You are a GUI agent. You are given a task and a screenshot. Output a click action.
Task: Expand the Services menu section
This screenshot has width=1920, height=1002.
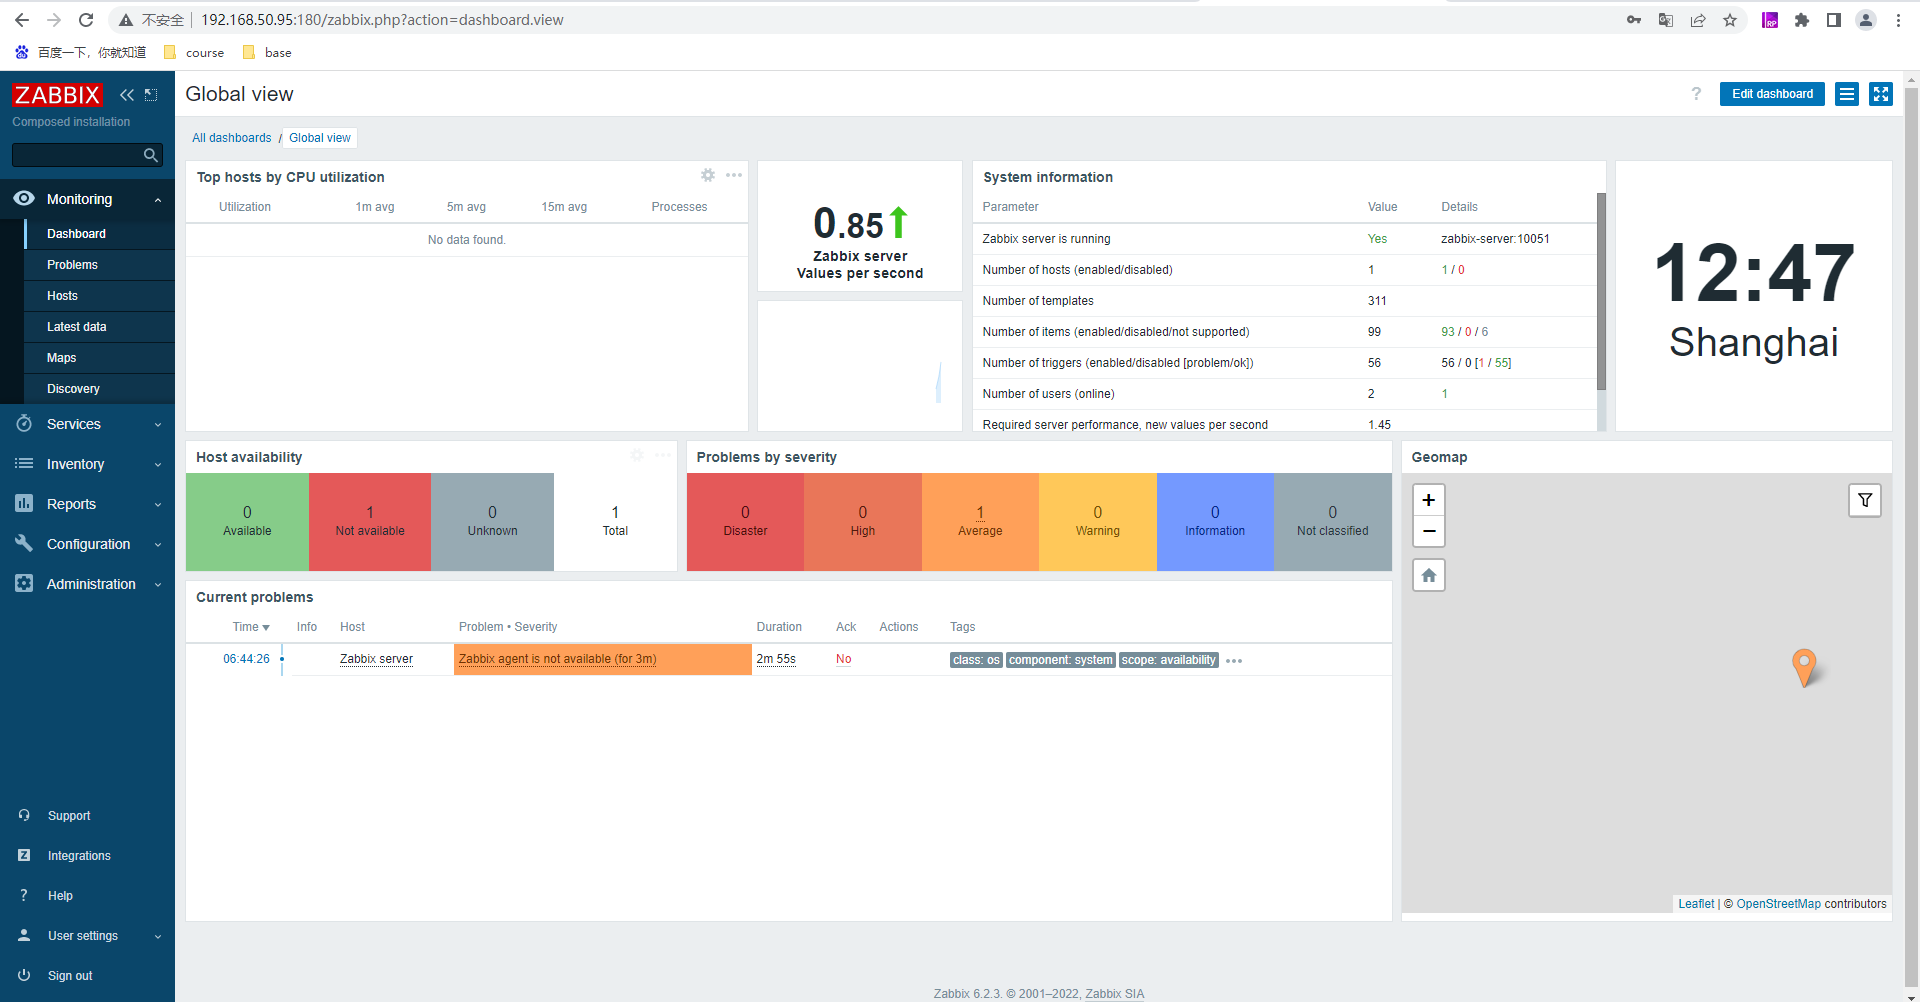pos(87,424)
